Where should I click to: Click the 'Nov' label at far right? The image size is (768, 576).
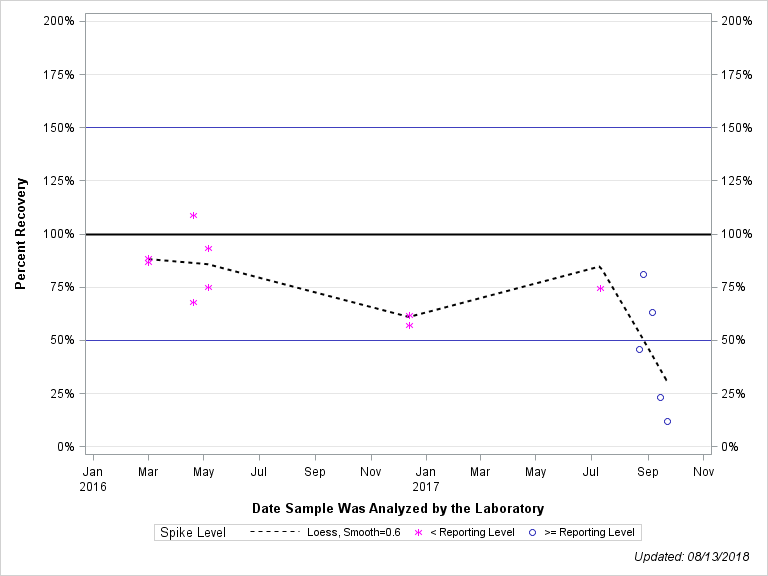[x=703, y=472]
